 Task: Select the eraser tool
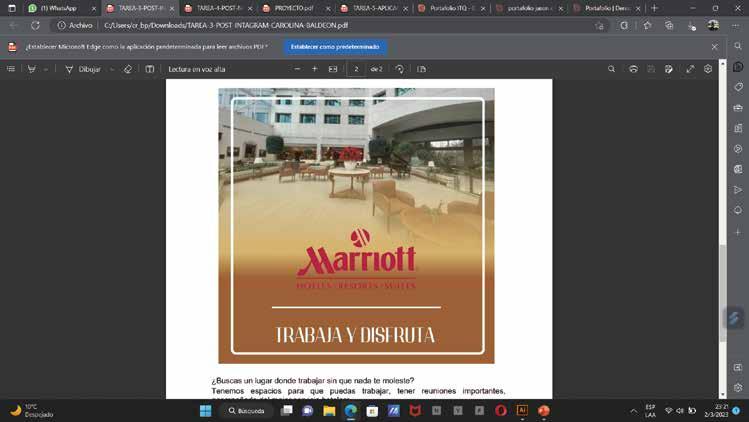point(128,69)
